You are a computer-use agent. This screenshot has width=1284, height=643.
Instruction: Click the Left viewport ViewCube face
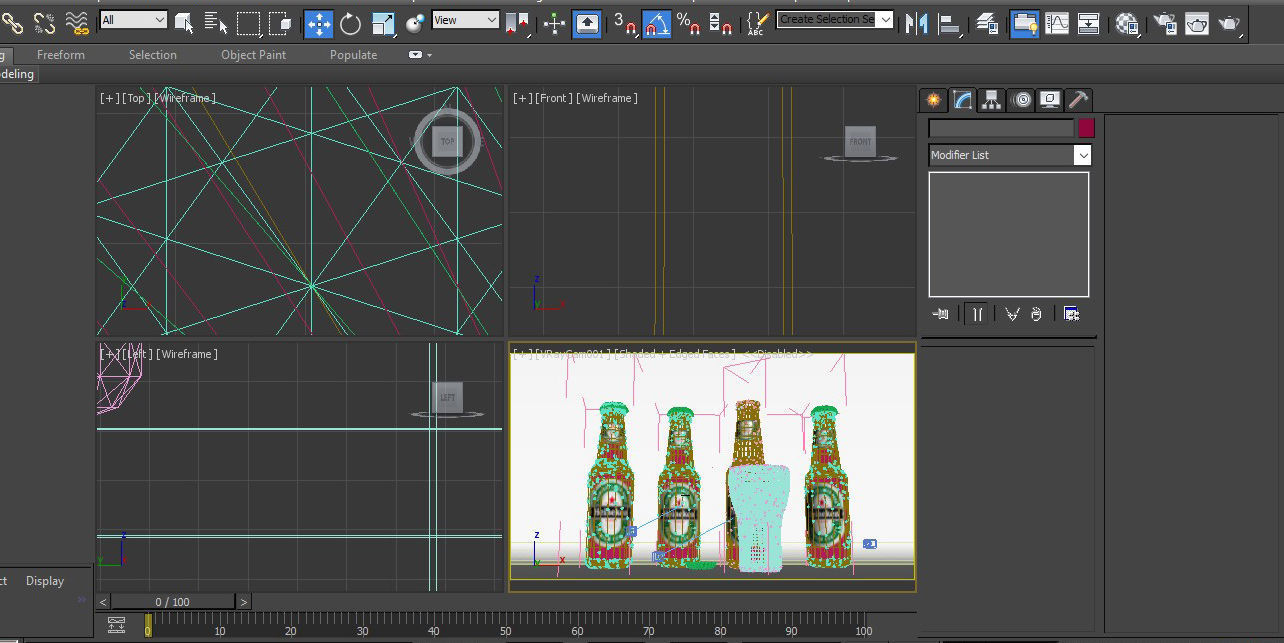(447, 397)
